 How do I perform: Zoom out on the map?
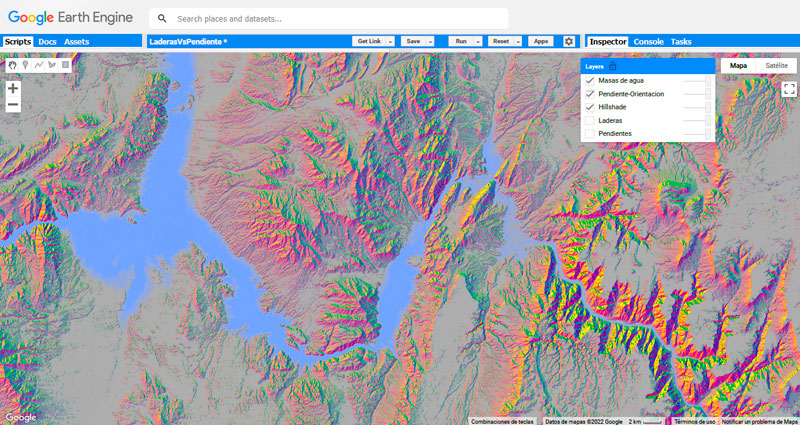(13, 105)
